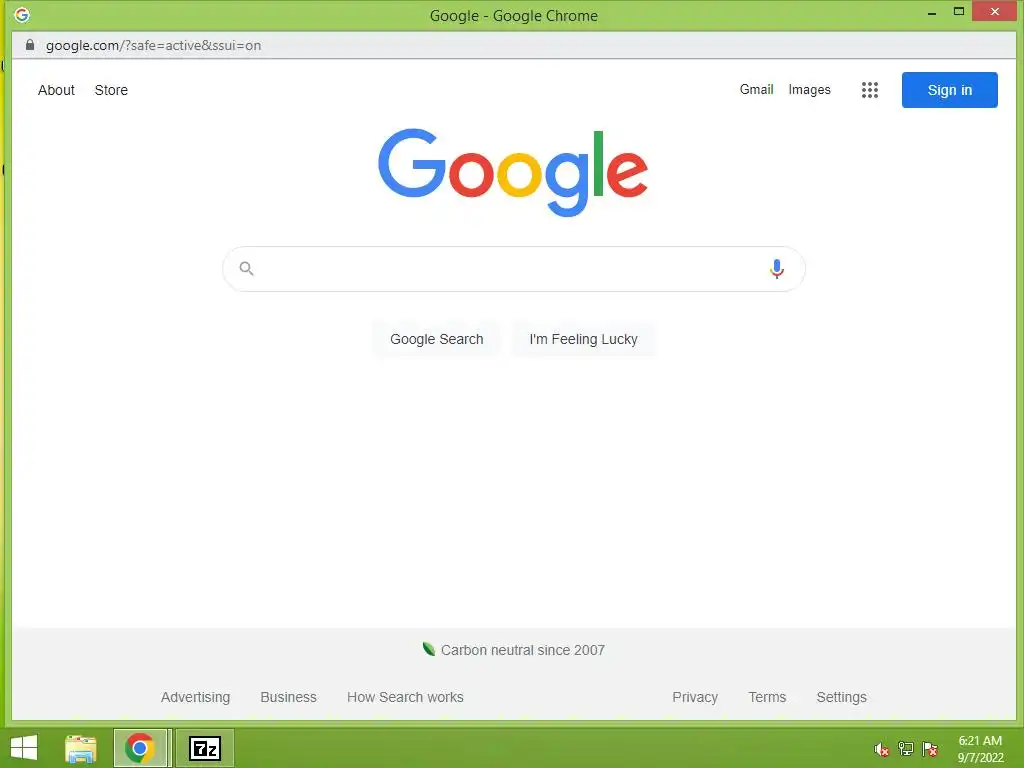Click the I'm Feeling Lucky button
This screenshot has height=768, width=1024.
583,339
